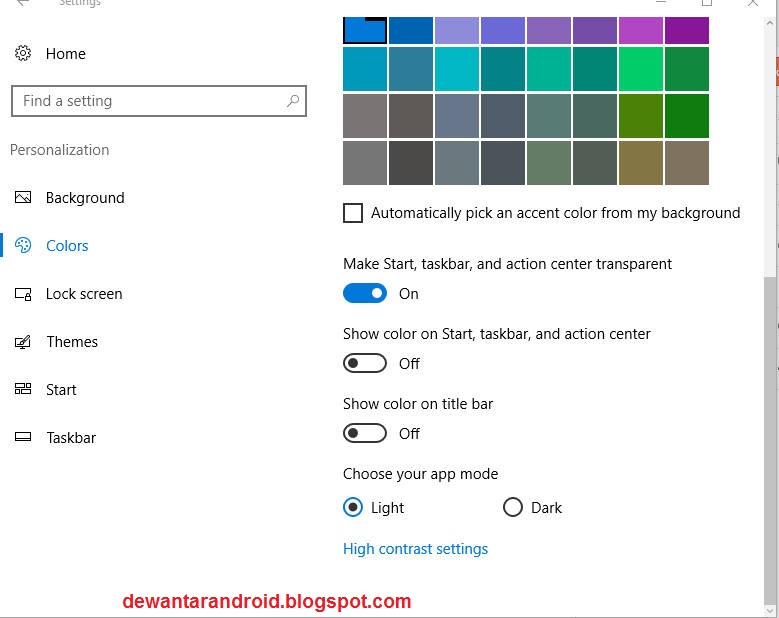779x618 pixels.
Task: Click the Taskbar icon
Action: (x=23, y=437)
